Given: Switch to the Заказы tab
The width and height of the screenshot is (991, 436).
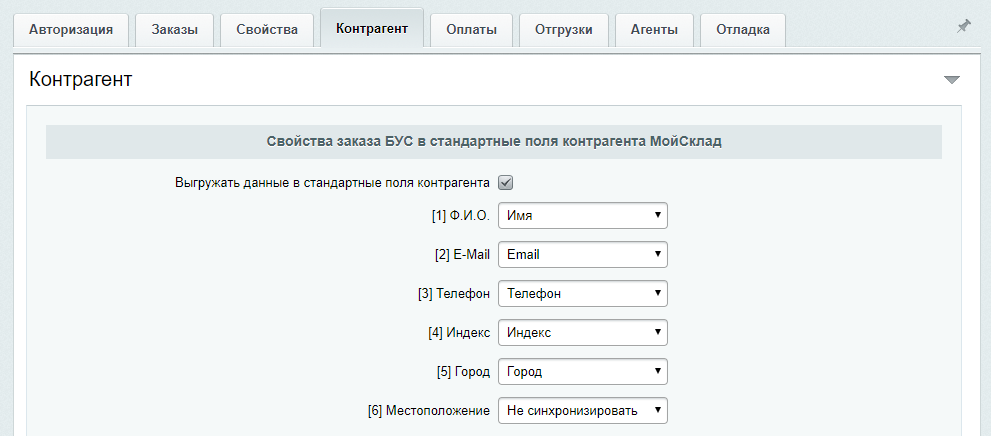Looking at the screenshot, I should point(175,30).
